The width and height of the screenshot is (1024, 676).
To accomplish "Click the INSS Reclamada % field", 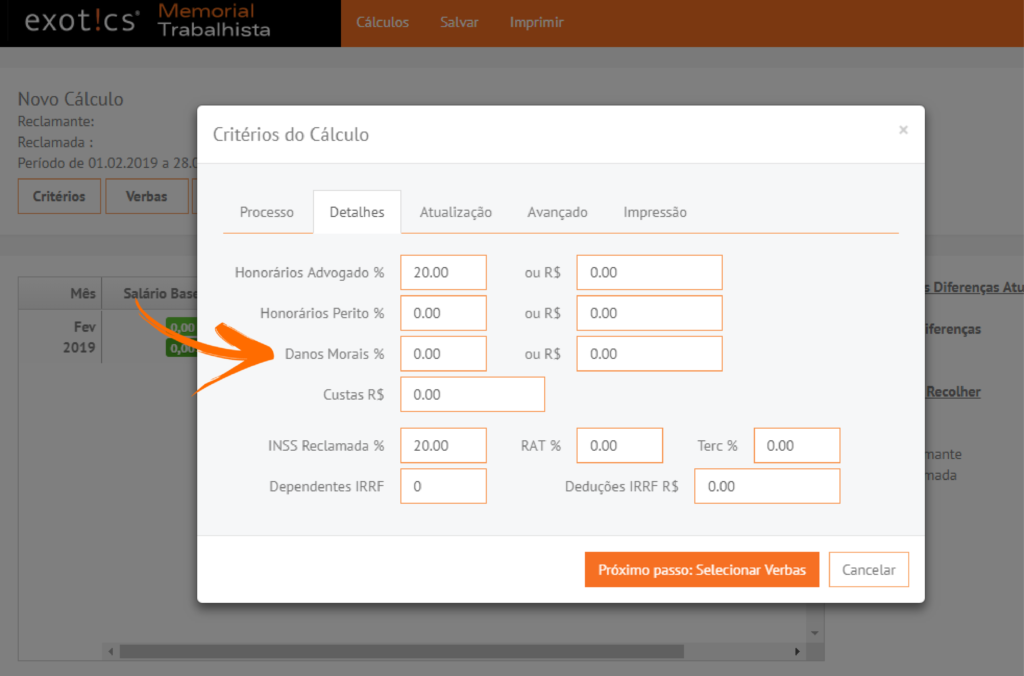I will coord(443,446).
